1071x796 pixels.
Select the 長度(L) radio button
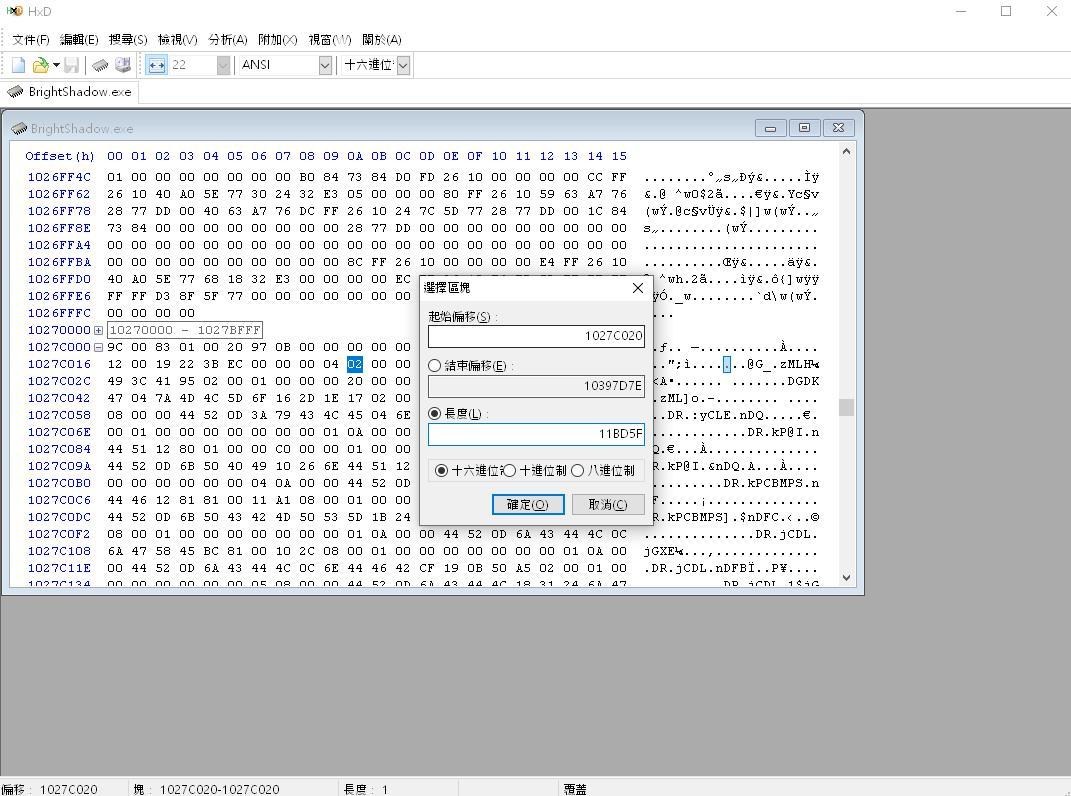coord(435,413)
